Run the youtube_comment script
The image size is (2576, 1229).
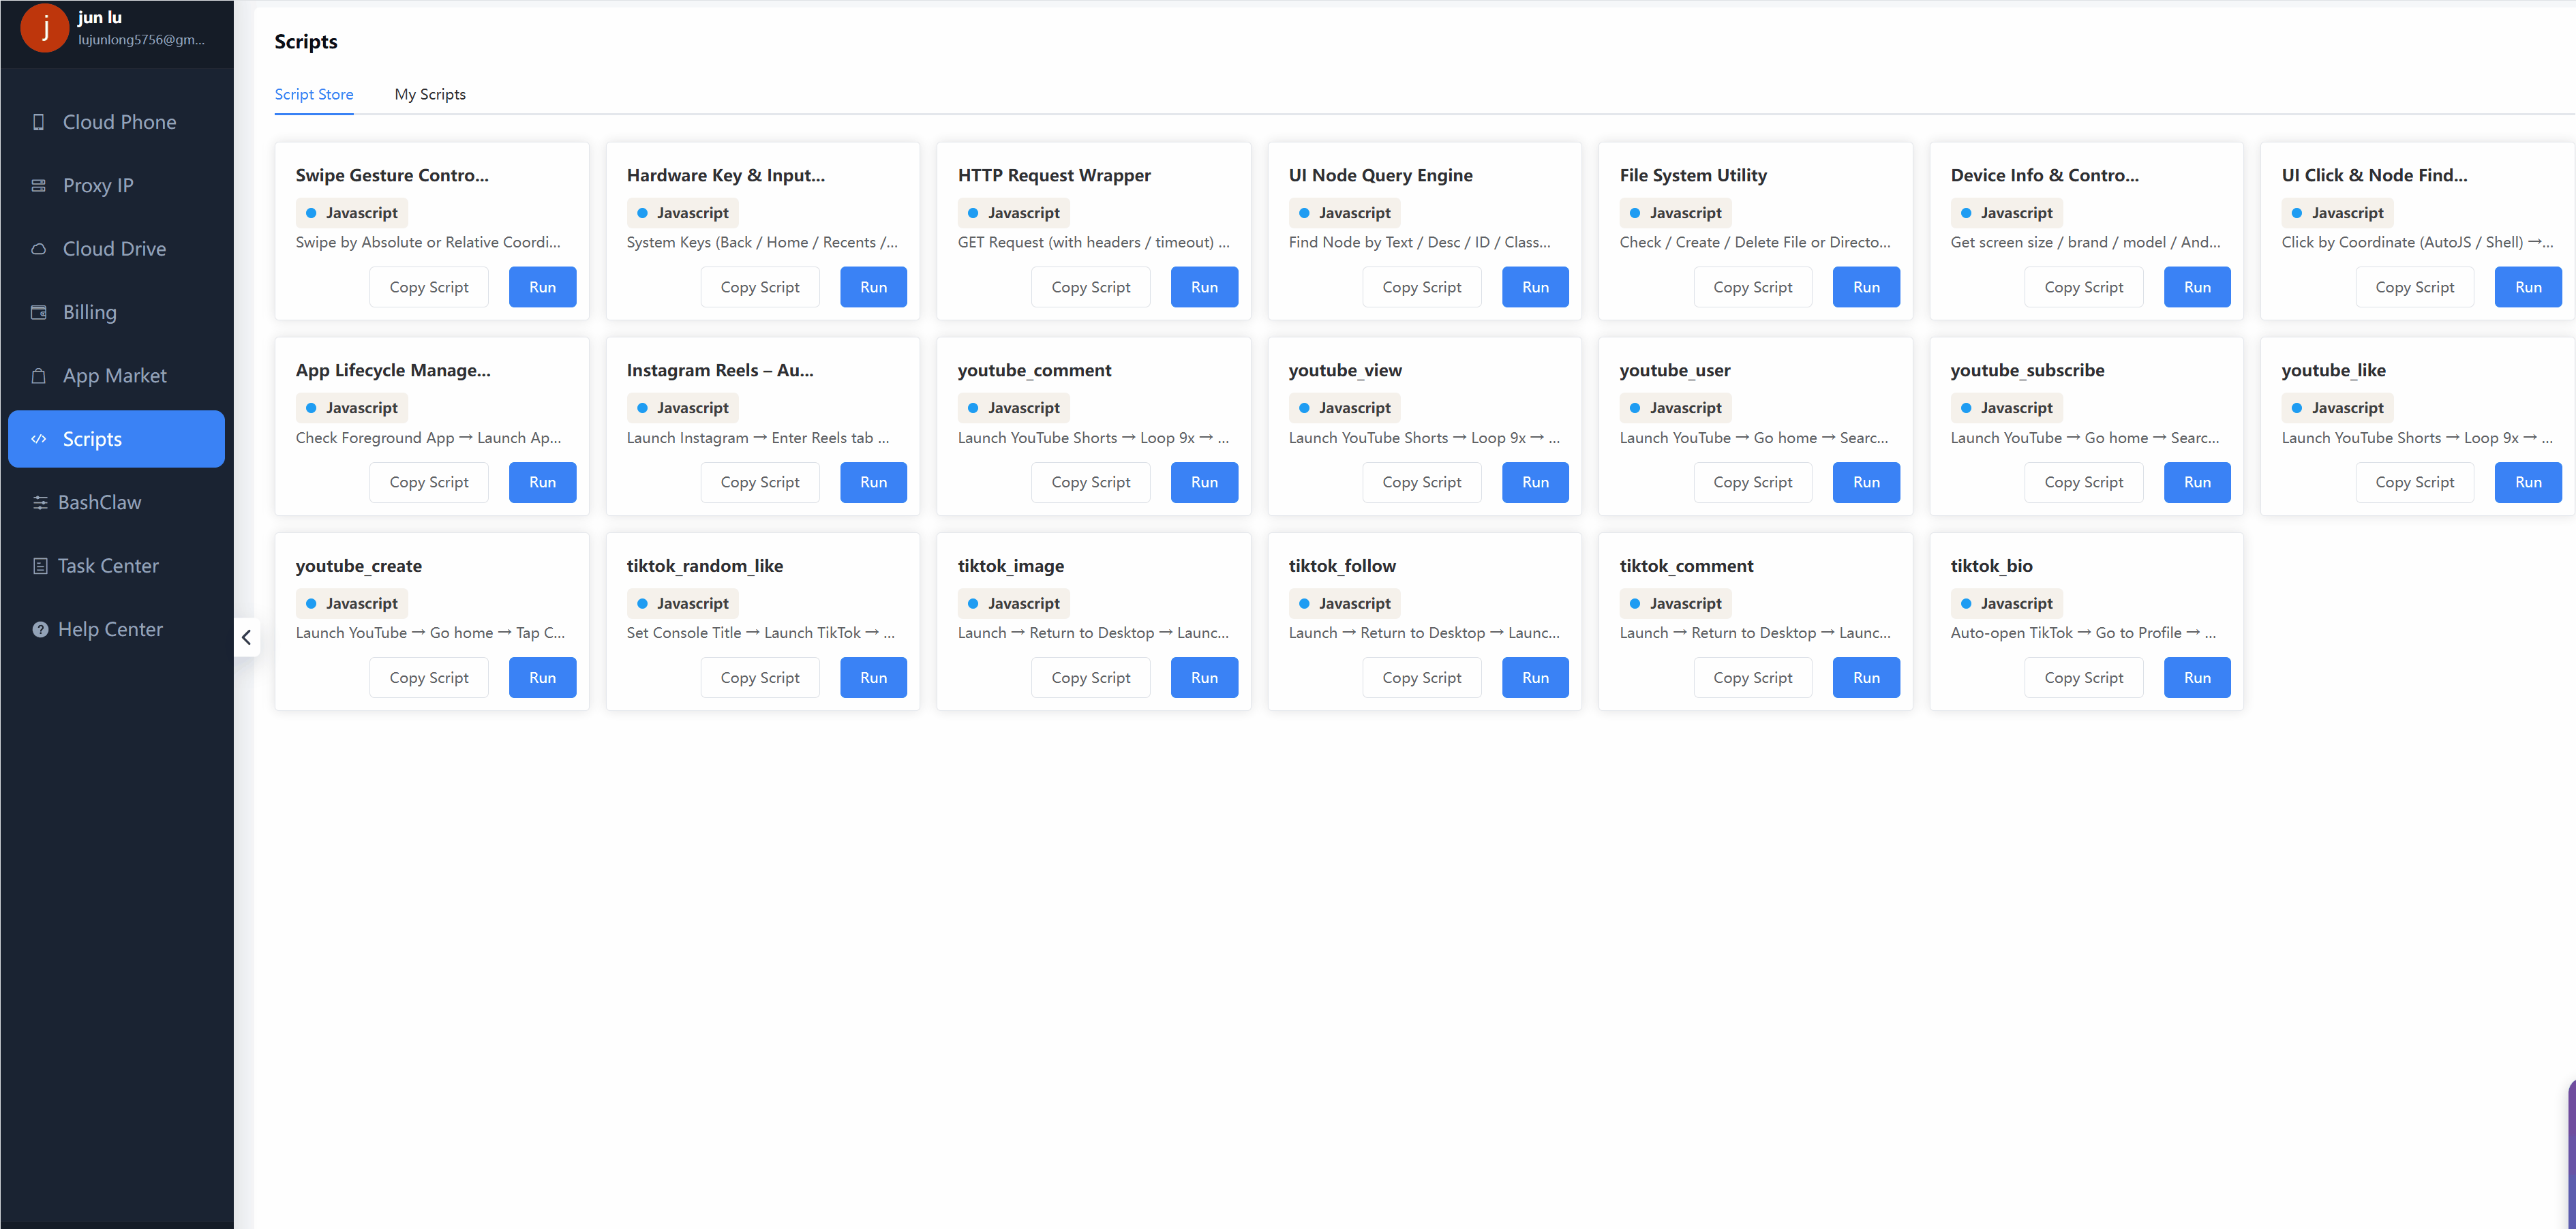tap(1204, 482)
